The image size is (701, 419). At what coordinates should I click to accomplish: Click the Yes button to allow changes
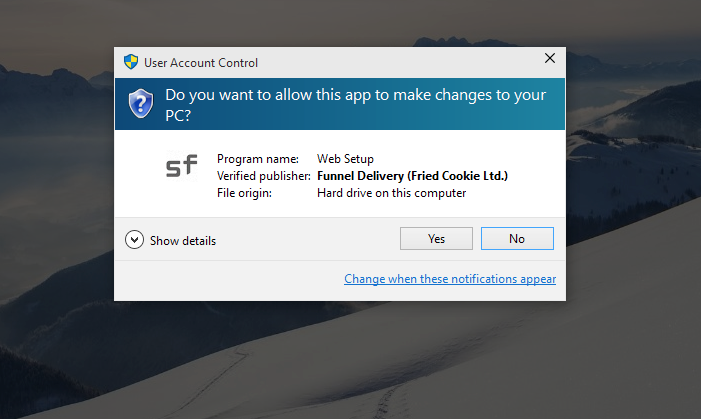coord(436,238)
